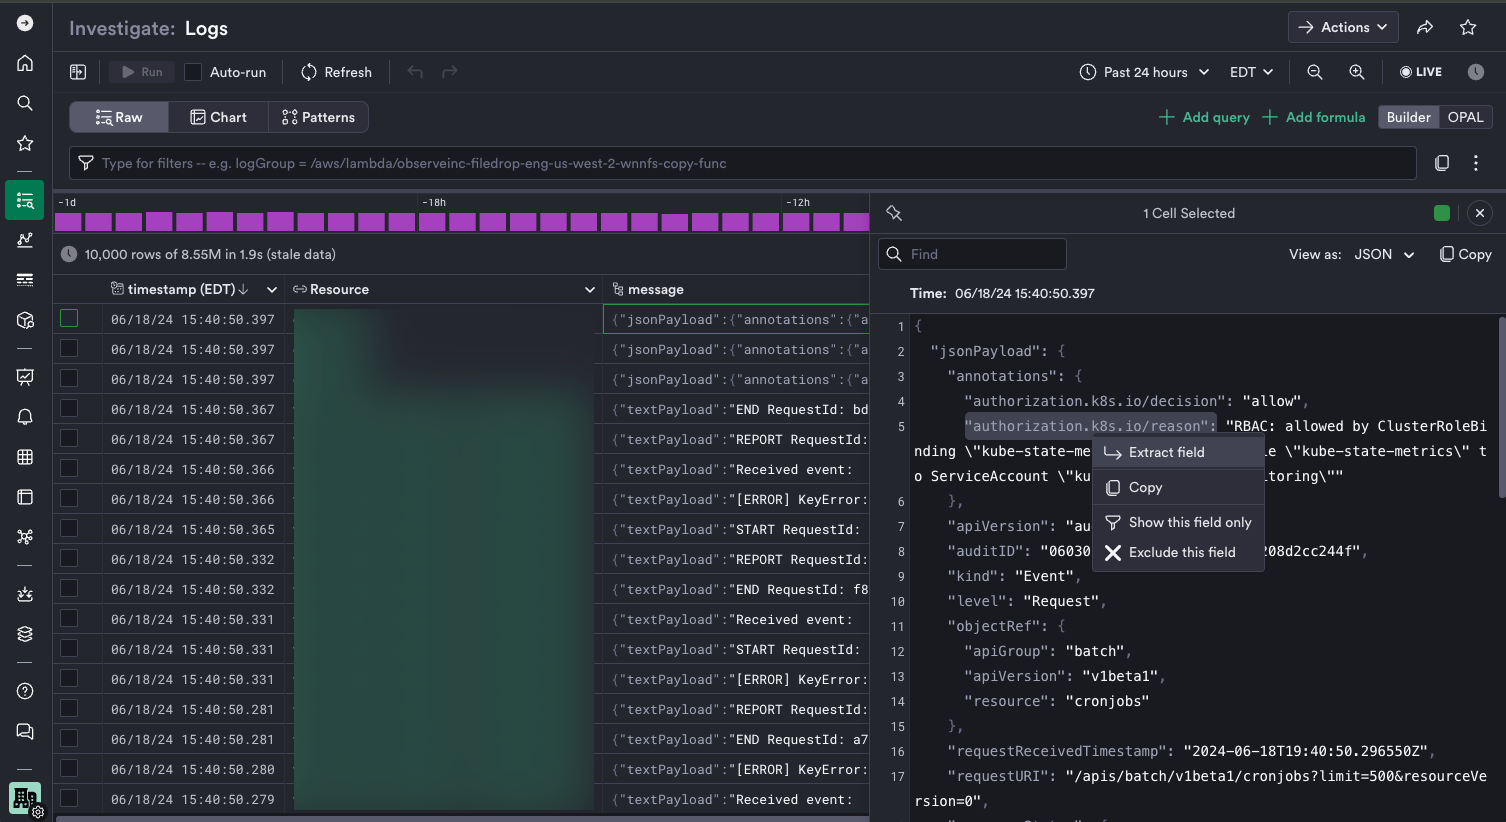Check the row at 15:40:50.279

point(69,798)
